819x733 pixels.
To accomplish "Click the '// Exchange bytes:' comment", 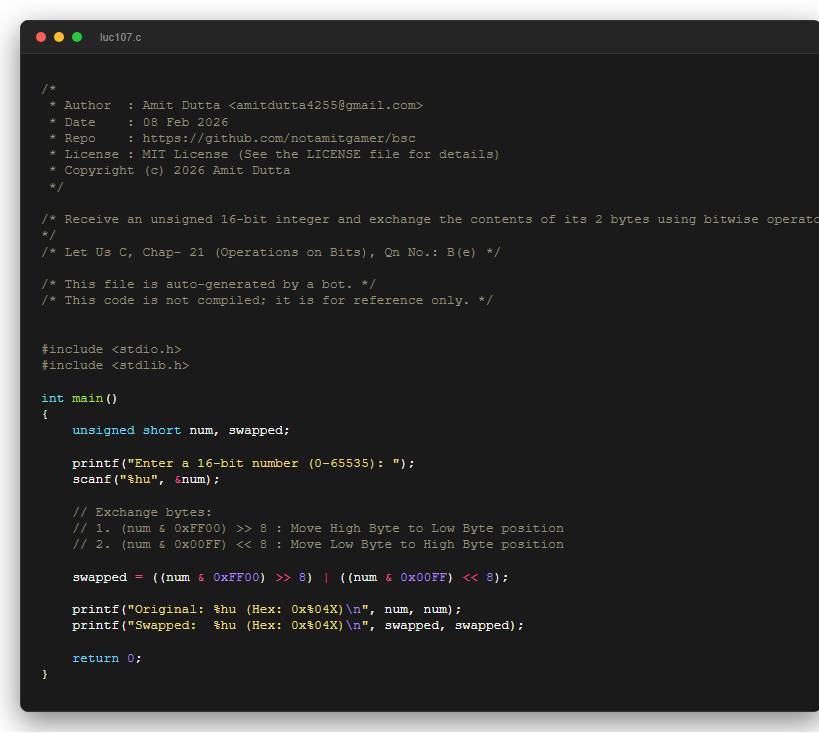I will point(142,513).
